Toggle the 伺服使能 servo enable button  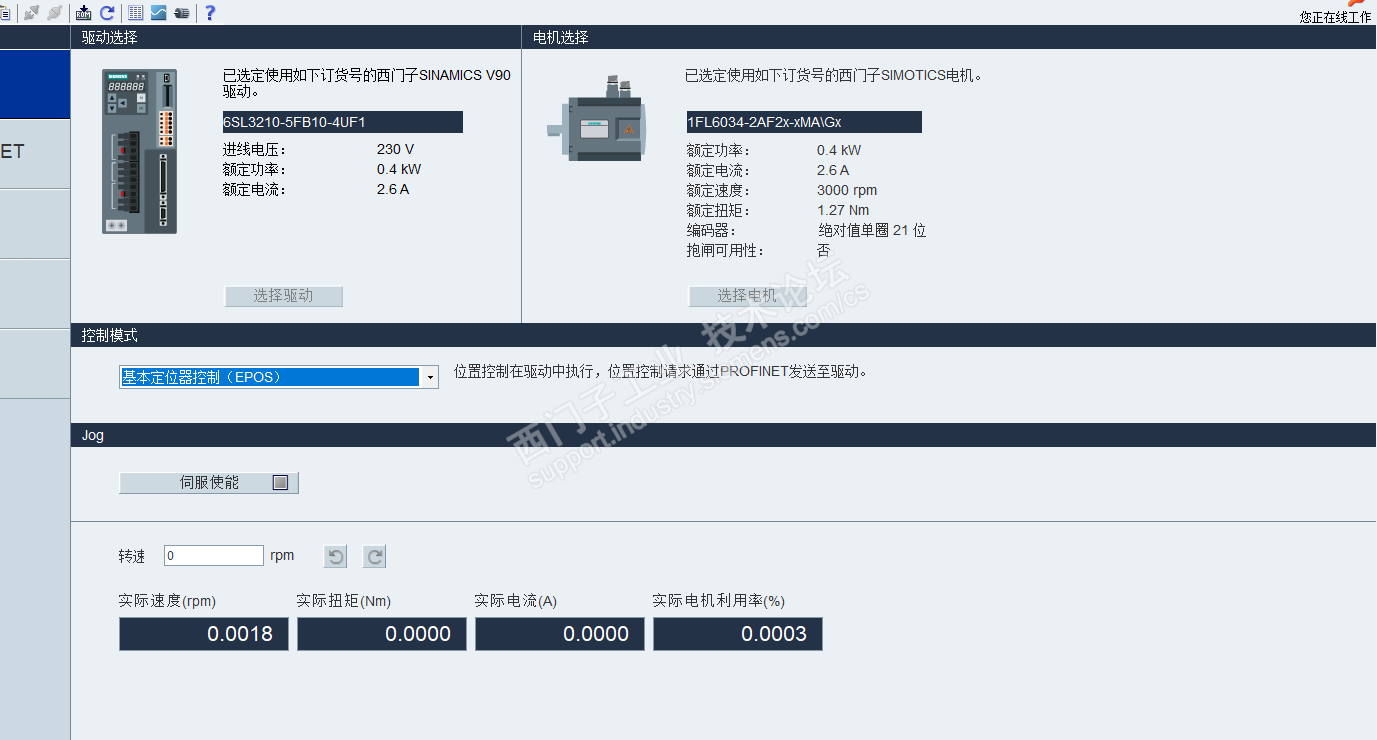(x=209, y=483)
